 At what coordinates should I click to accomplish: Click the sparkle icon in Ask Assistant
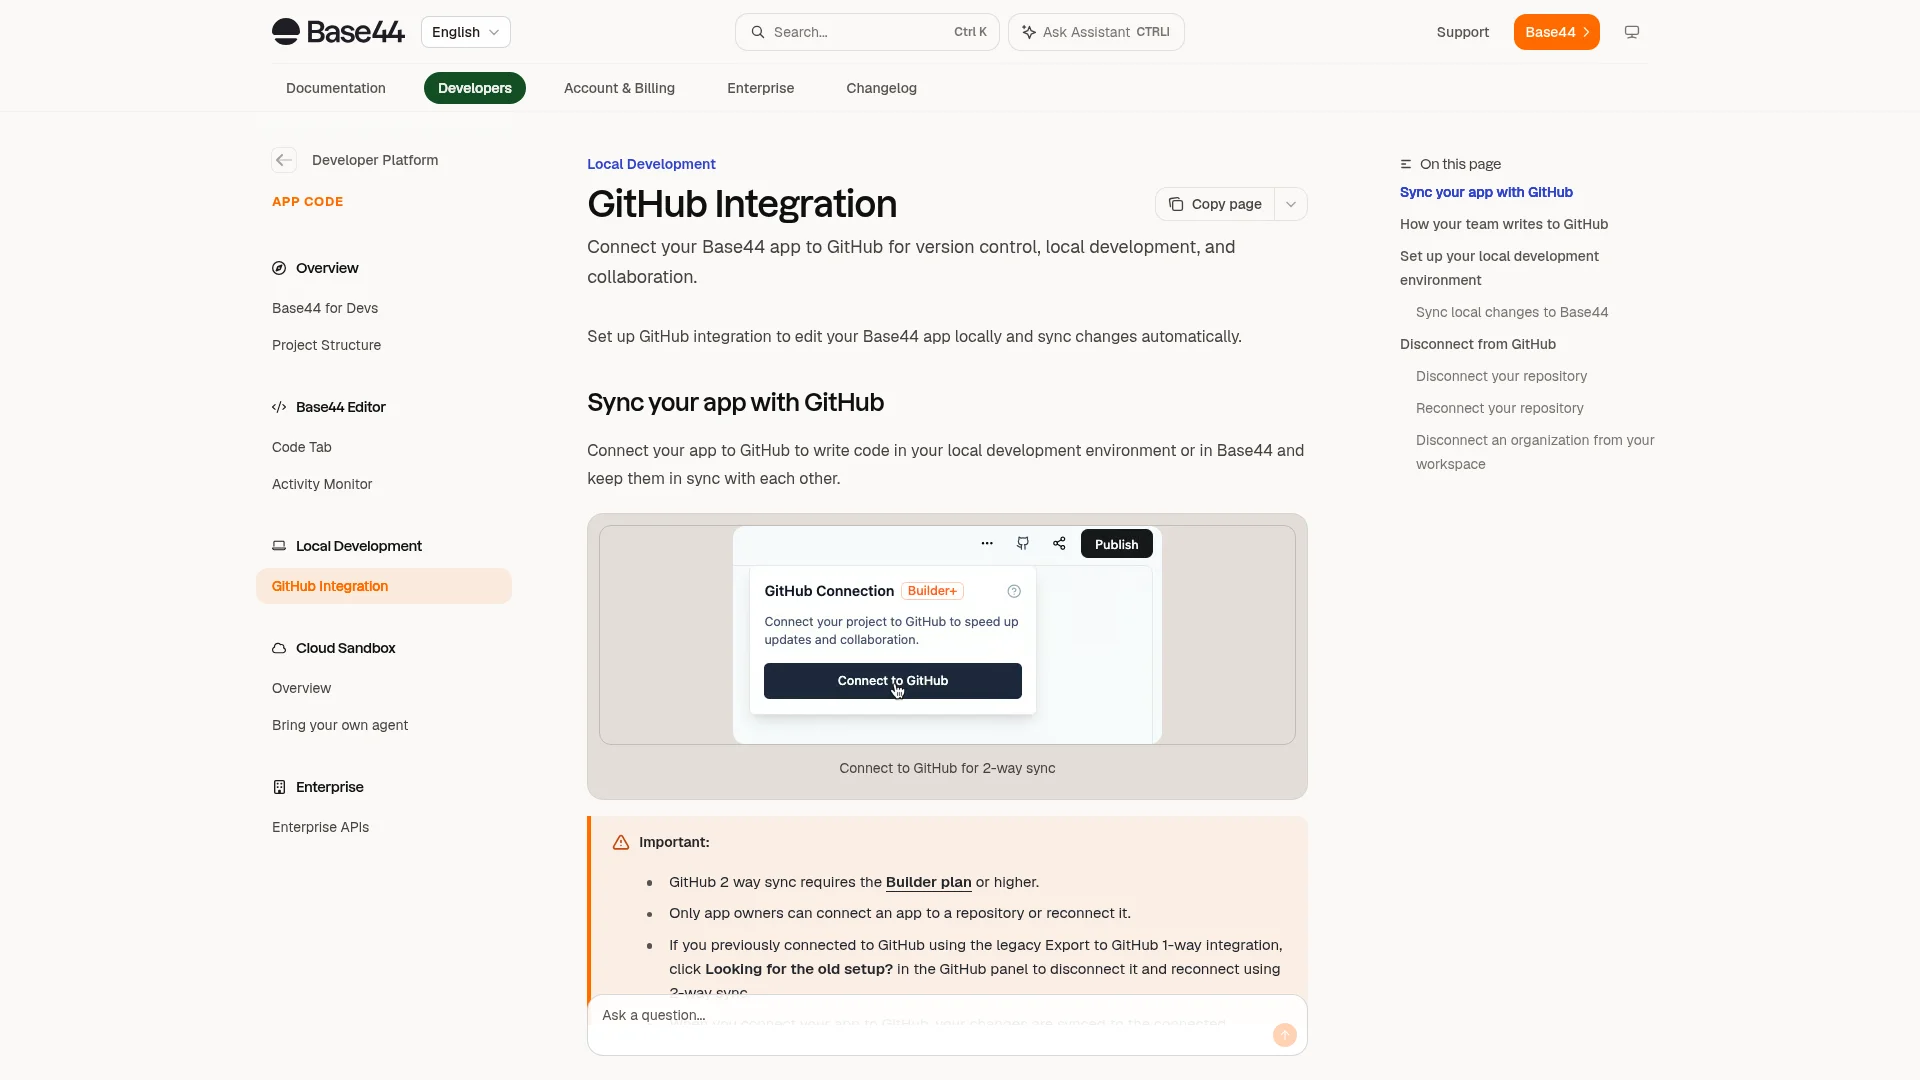click(x=1029, y=32)
